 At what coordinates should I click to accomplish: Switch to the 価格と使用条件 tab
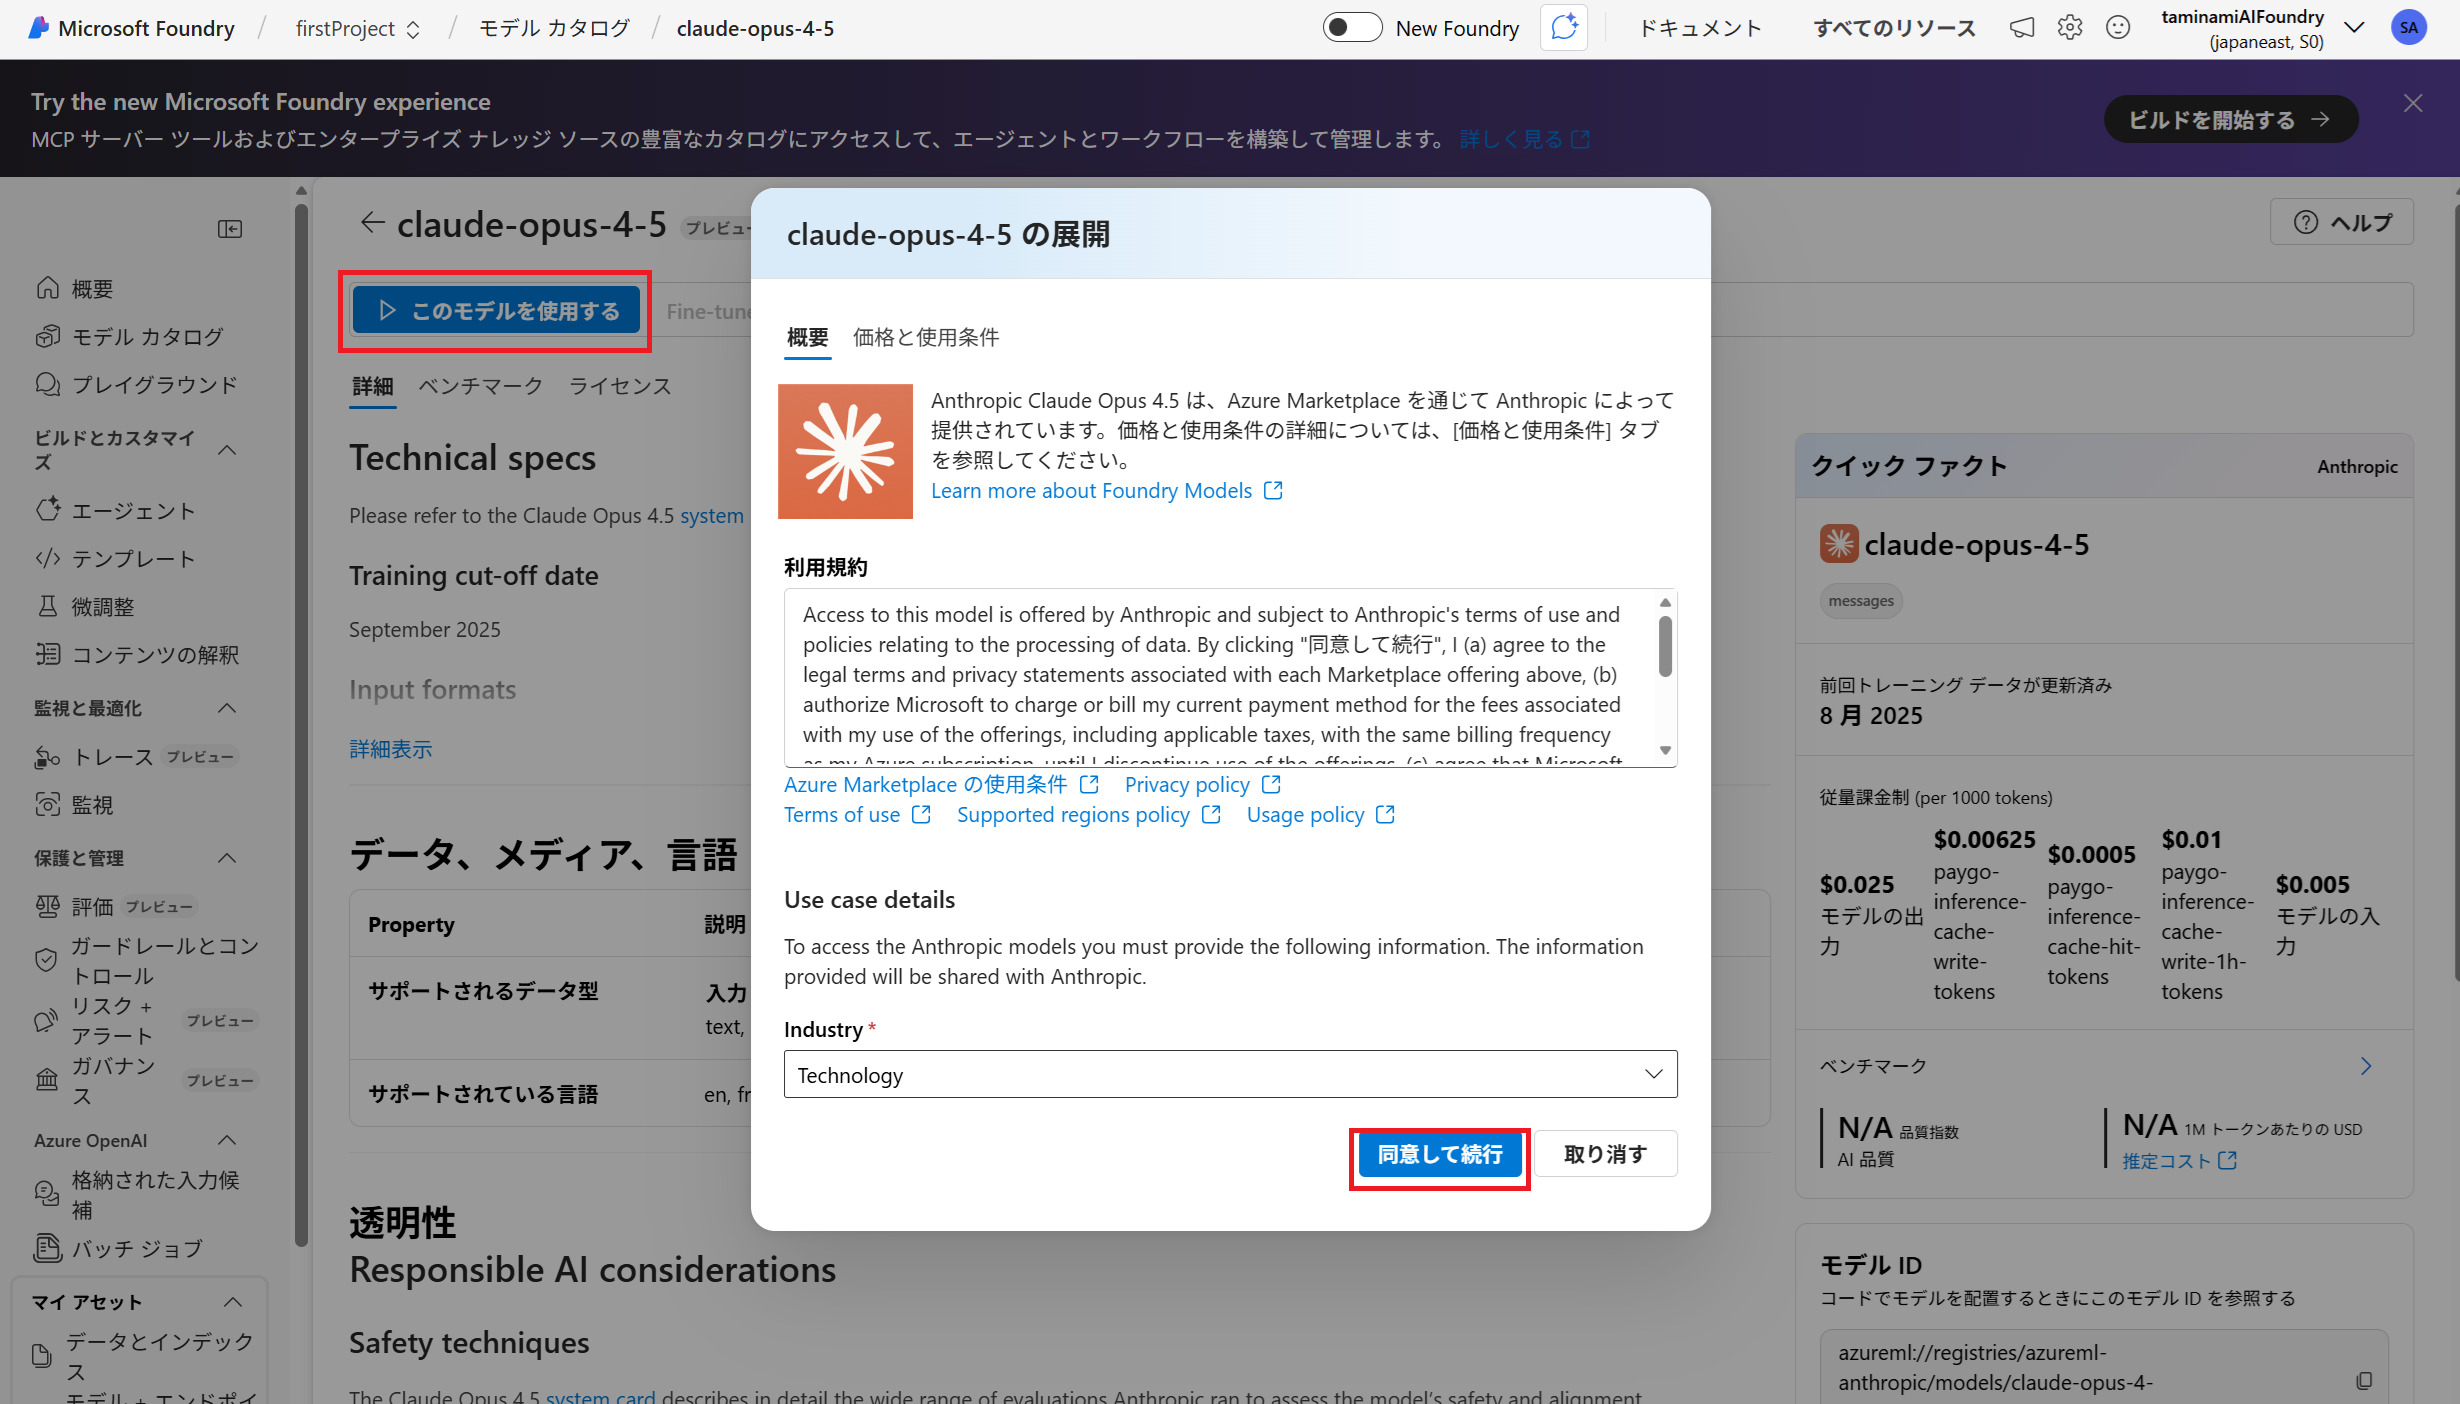click(925, 338)
